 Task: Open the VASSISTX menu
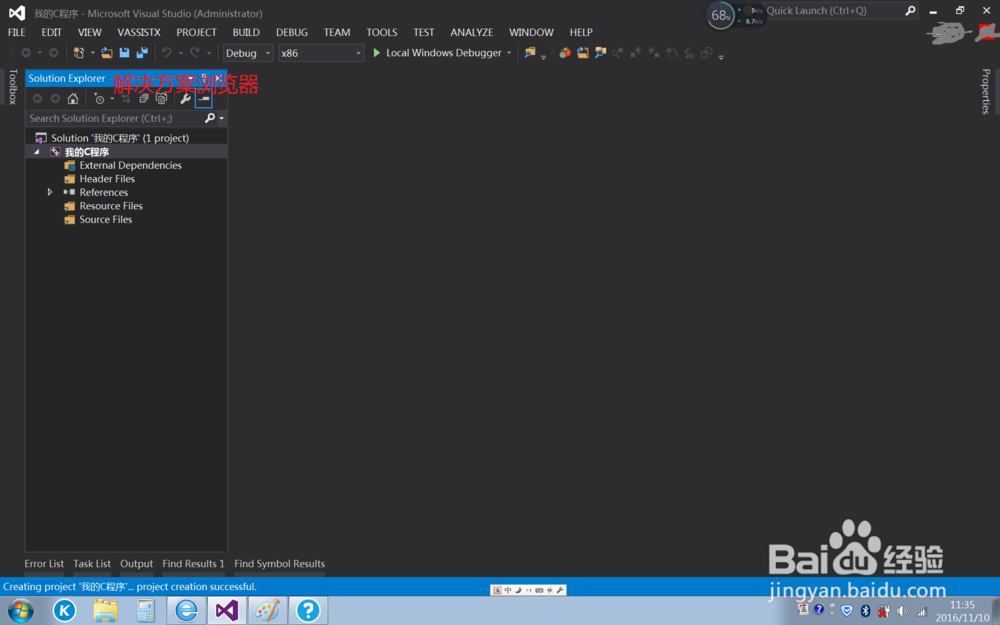pyautogui.click(x=138, y=33)
